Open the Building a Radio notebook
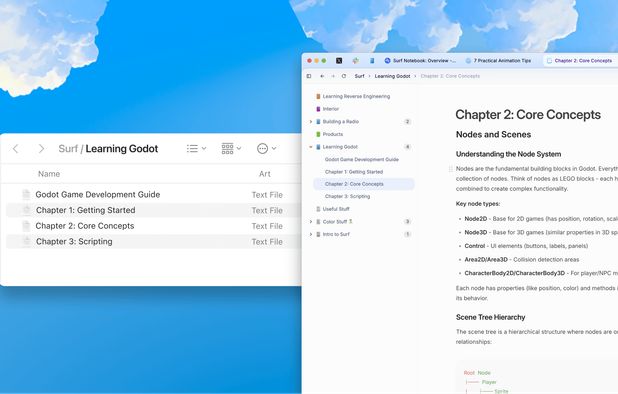618x394 pixels. [x=341, y=121]
